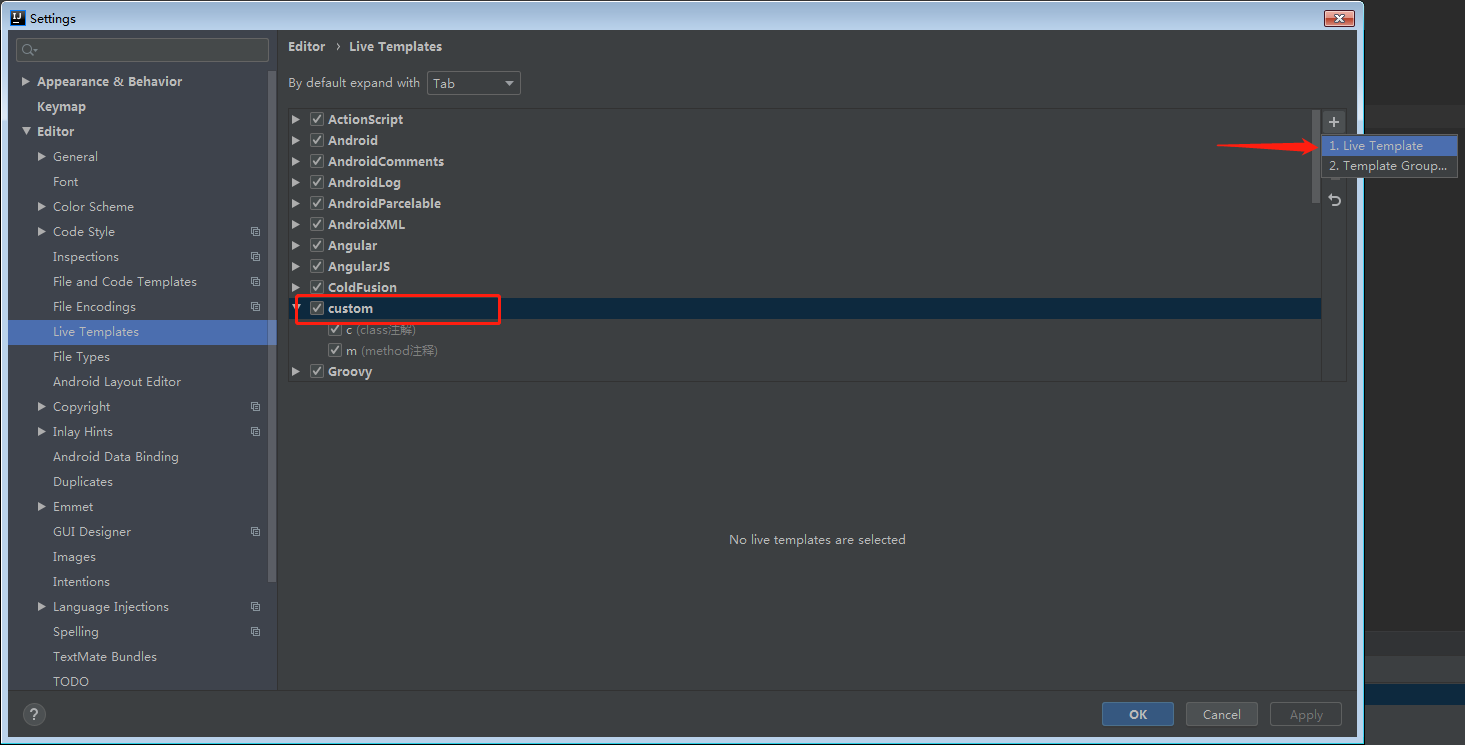The width and height of the screenshot is (1465, 745).
Task: Click the OK button
Action: click(x=1138, y=714)
